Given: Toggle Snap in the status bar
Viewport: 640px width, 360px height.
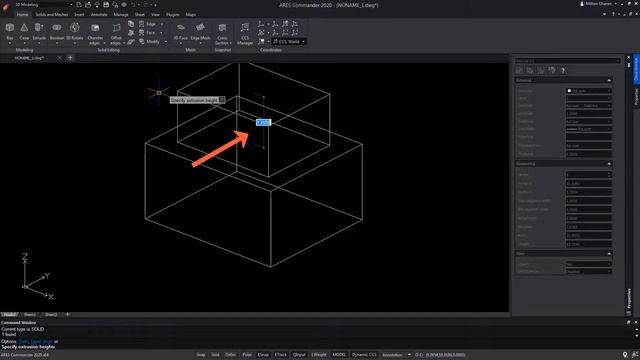Looking at the screenshot, I should 201,355.
